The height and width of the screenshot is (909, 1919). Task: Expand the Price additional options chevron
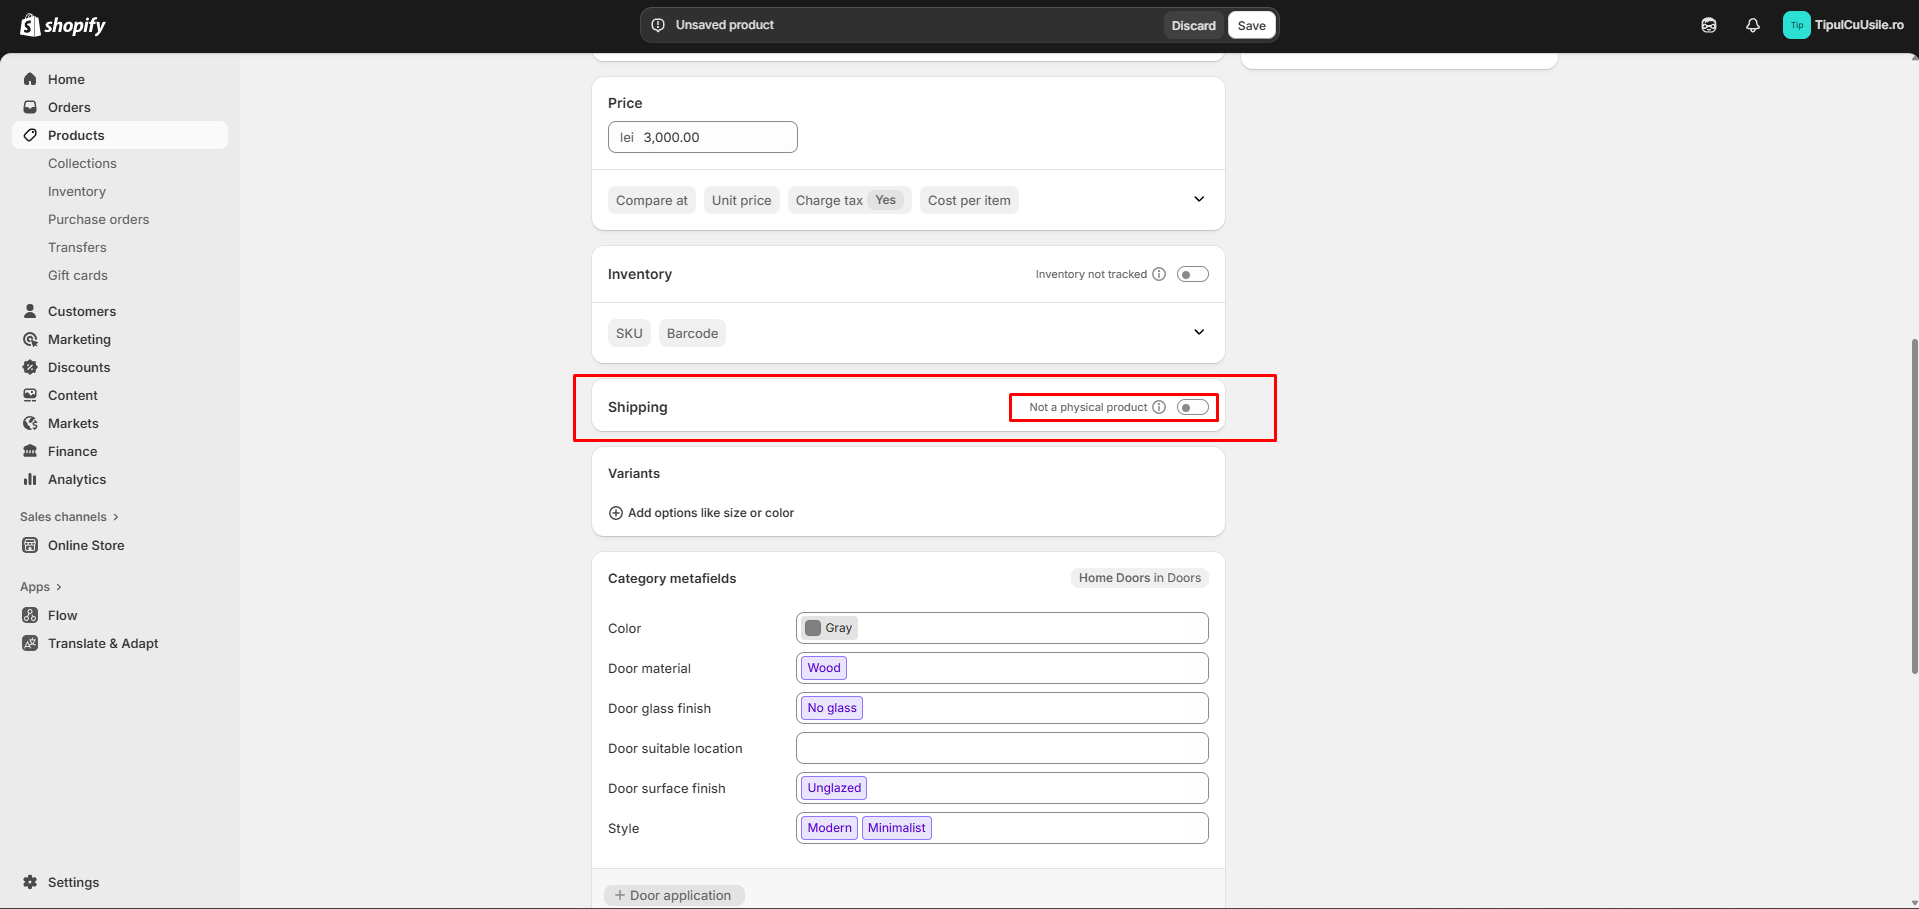[1198, 199]
